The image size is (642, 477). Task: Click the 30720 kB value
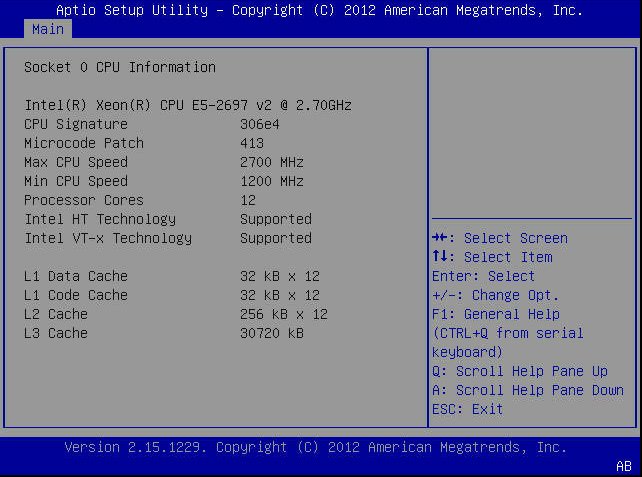[x=272, y=333]
